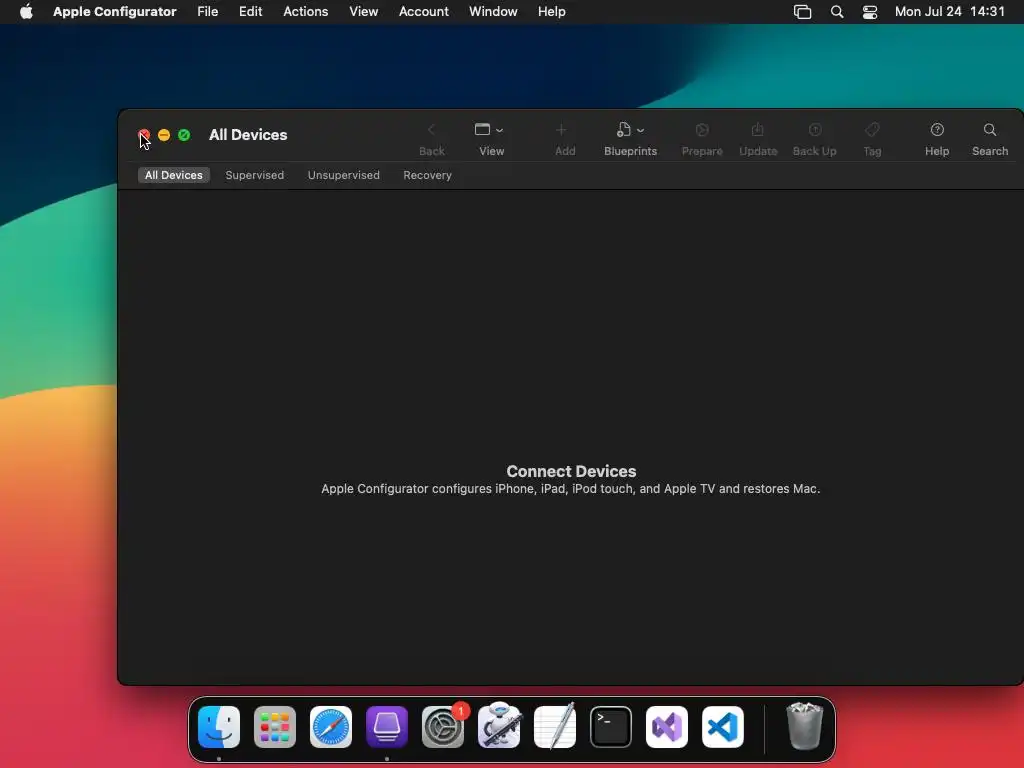Screen dimensions: 1024x768
Task: Close the All Devices window
Action: (144, 135)
